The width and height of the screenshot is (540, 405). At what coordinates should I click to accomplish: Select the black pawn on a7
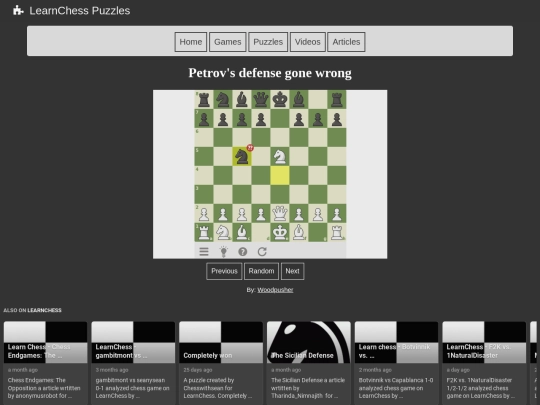(x=204, y=118)
